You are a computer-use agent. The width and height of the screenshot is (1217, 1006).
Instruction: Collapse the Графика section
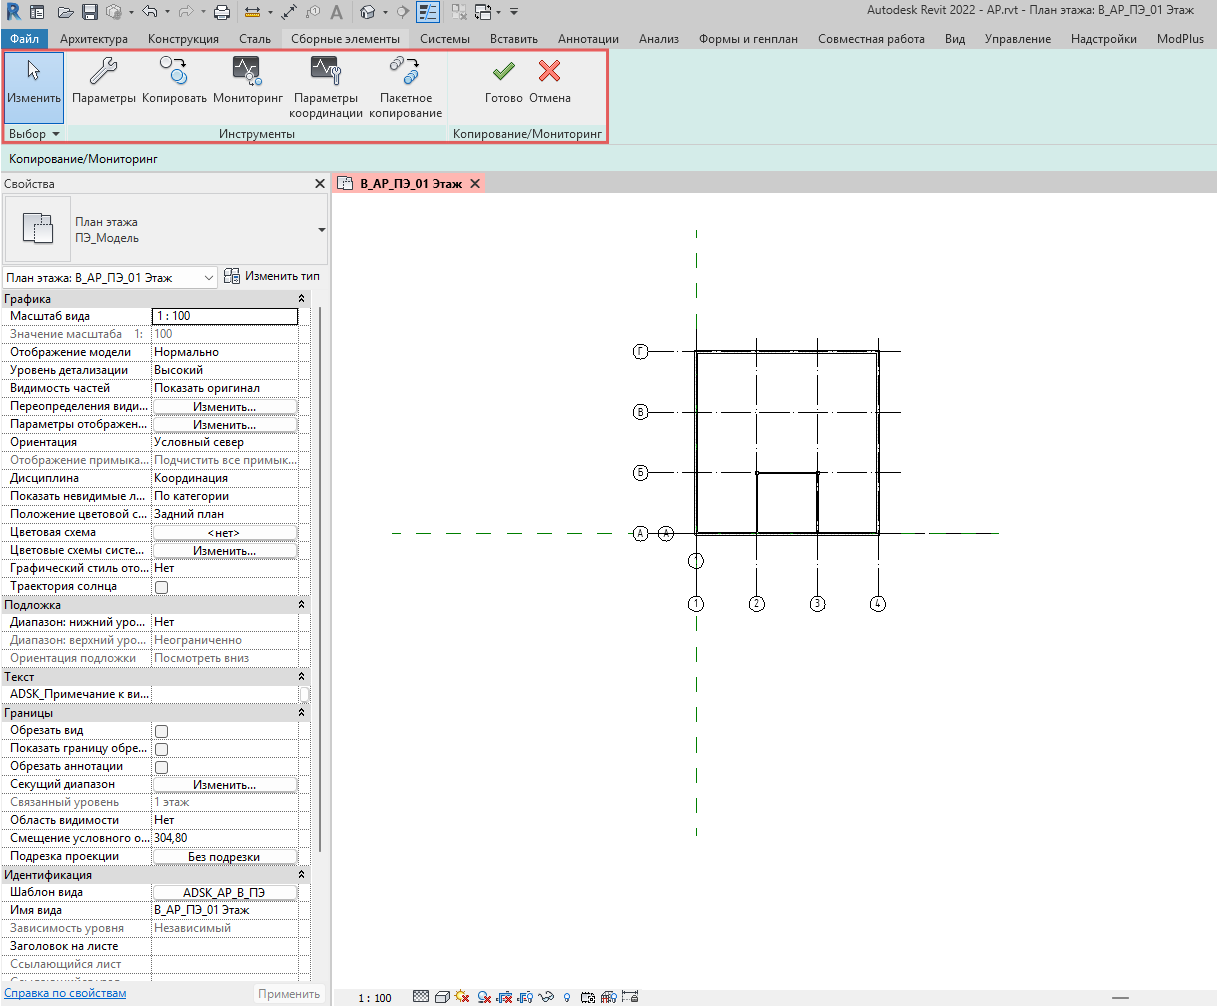click(302, 299)
